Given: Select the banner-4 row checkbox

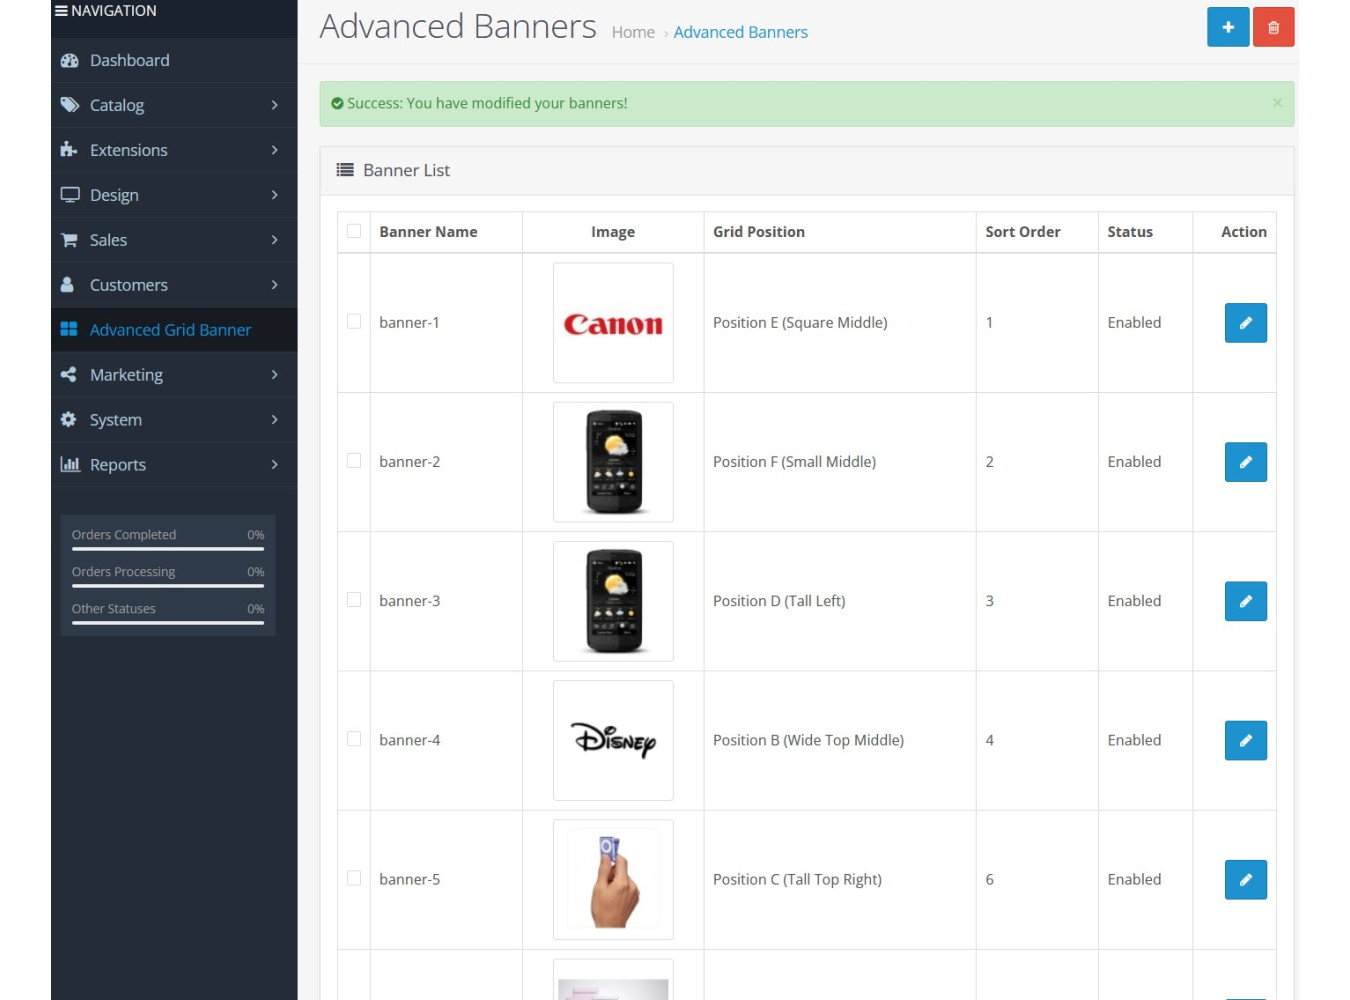Looking at the screenshot, I should tap(354, 739).
